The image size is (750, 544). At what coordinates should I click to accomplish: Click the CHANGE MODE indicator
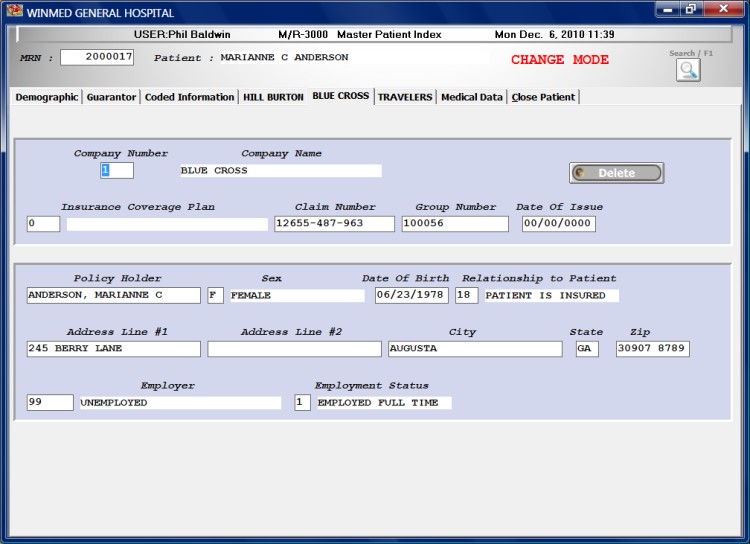click(560, 60)
